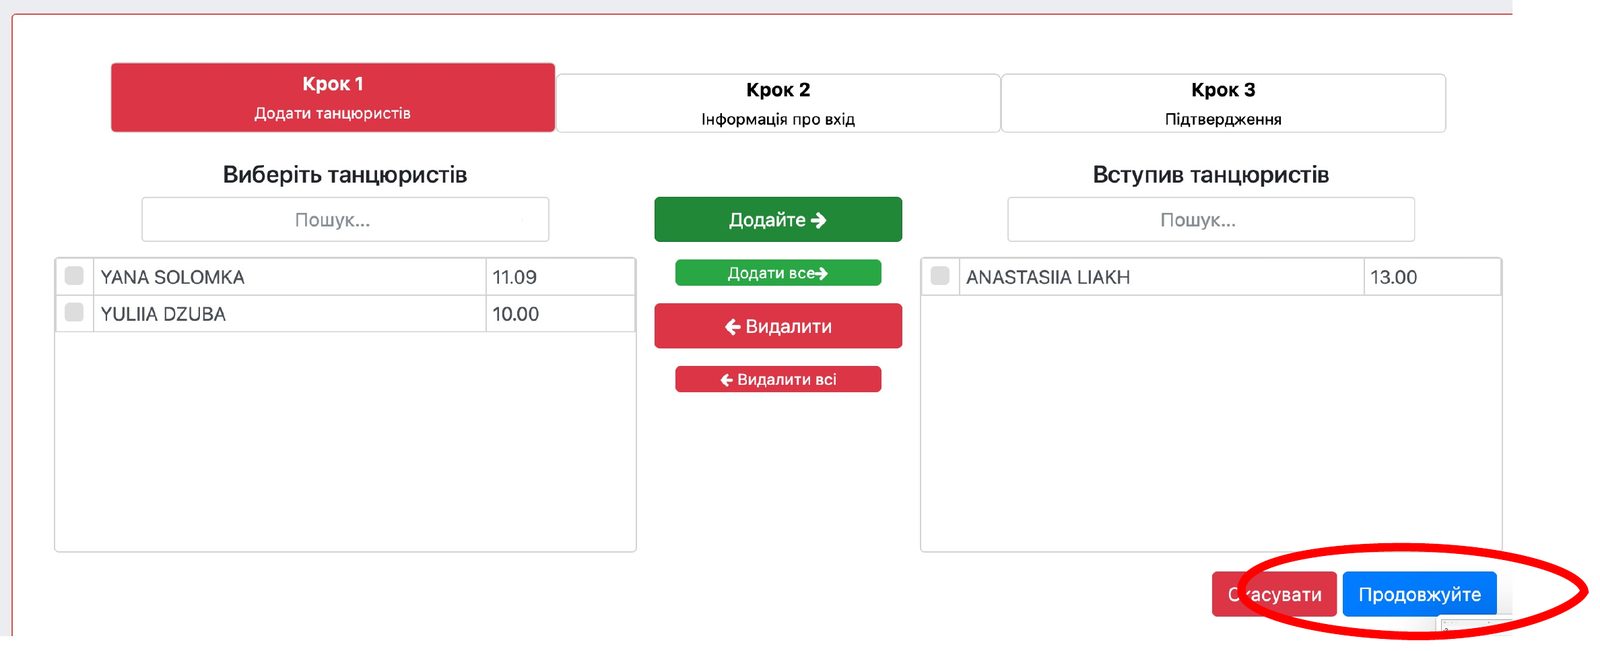Select the name ANASTASIIA LIAKH
1600x651 pixels.
(x=1048, y=277)
